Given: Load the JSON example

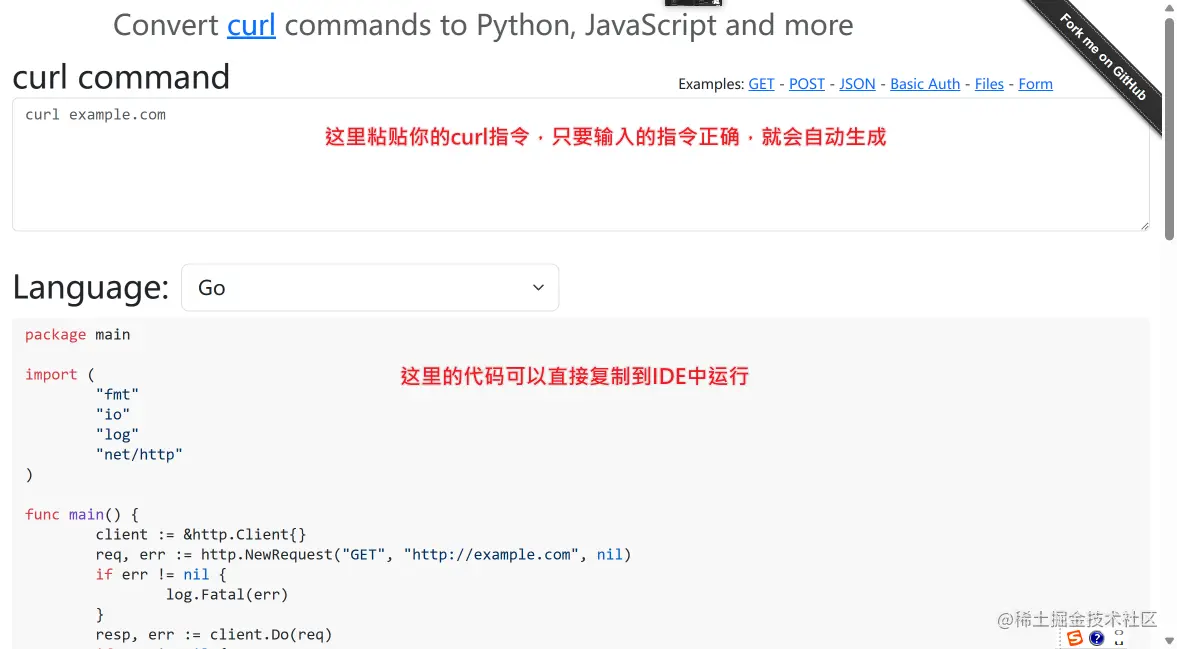Looking at the screenshot, I should click(857, 84).
